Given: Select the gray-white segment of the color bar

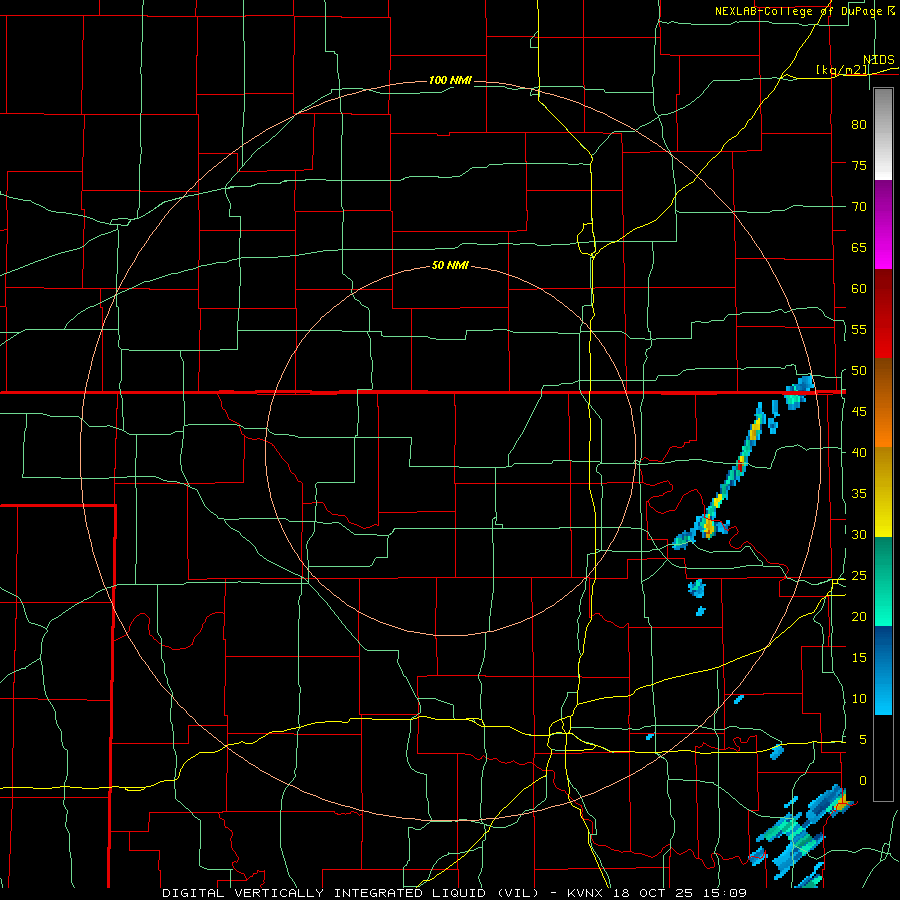Looking at the screenshot, I should [883, 134].
